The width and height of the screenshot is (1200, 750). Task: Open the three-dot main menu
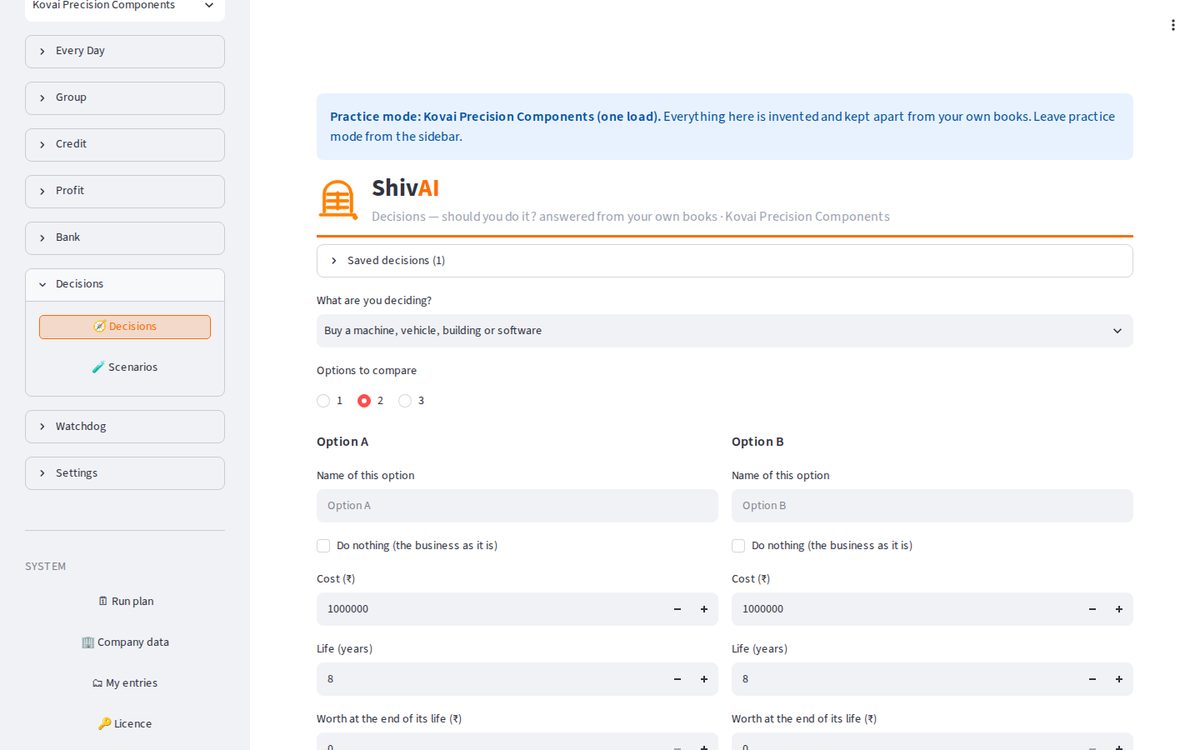(x=1173, y=25)
